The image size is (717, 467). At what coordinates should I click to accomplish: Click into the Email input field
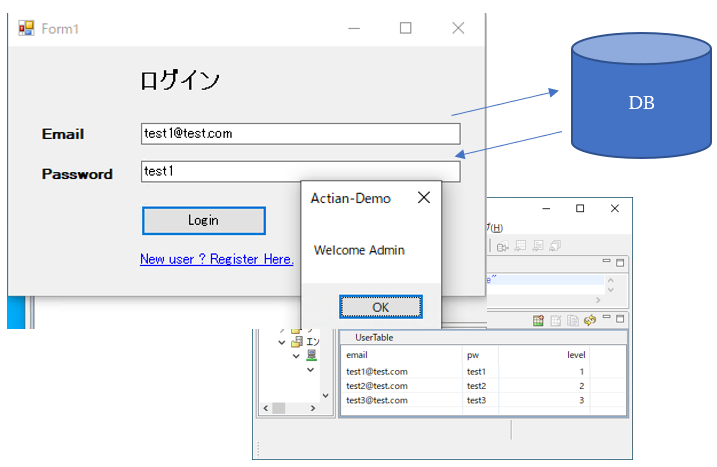(x=300, y=133)
